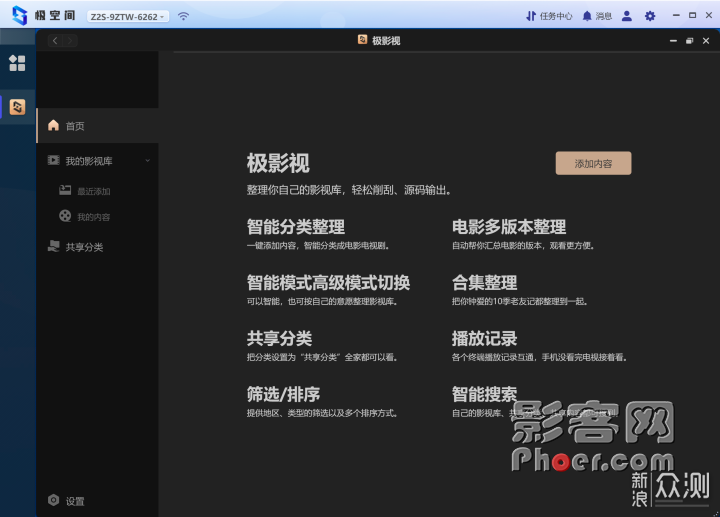Click 播放记录 heading
This screenshot has height=517, width=720.
pos(484,338)
